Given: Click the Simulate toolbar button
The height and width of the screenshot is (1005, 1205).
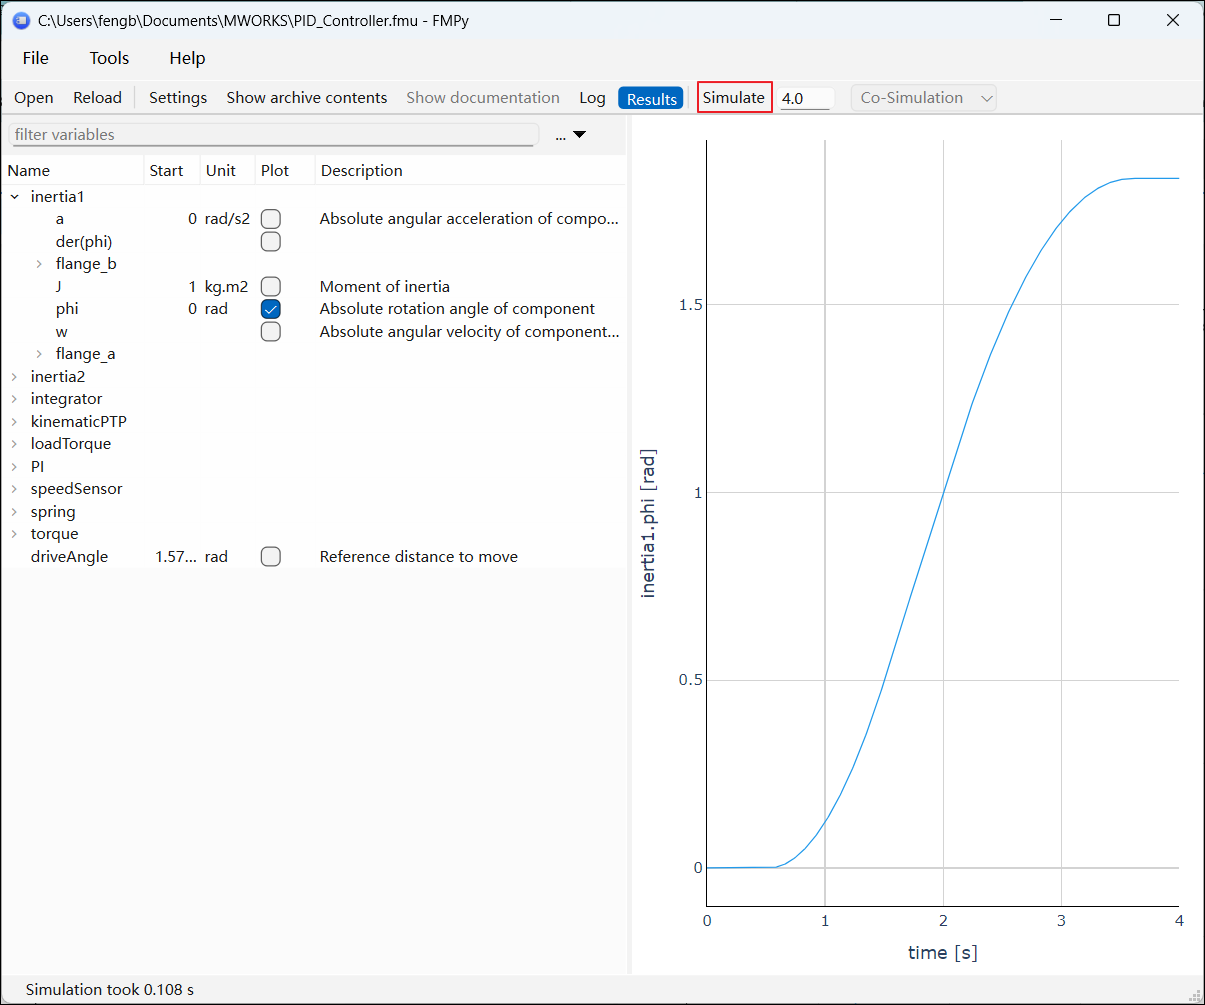Looking at the screenshot, I should coord(734,97).
